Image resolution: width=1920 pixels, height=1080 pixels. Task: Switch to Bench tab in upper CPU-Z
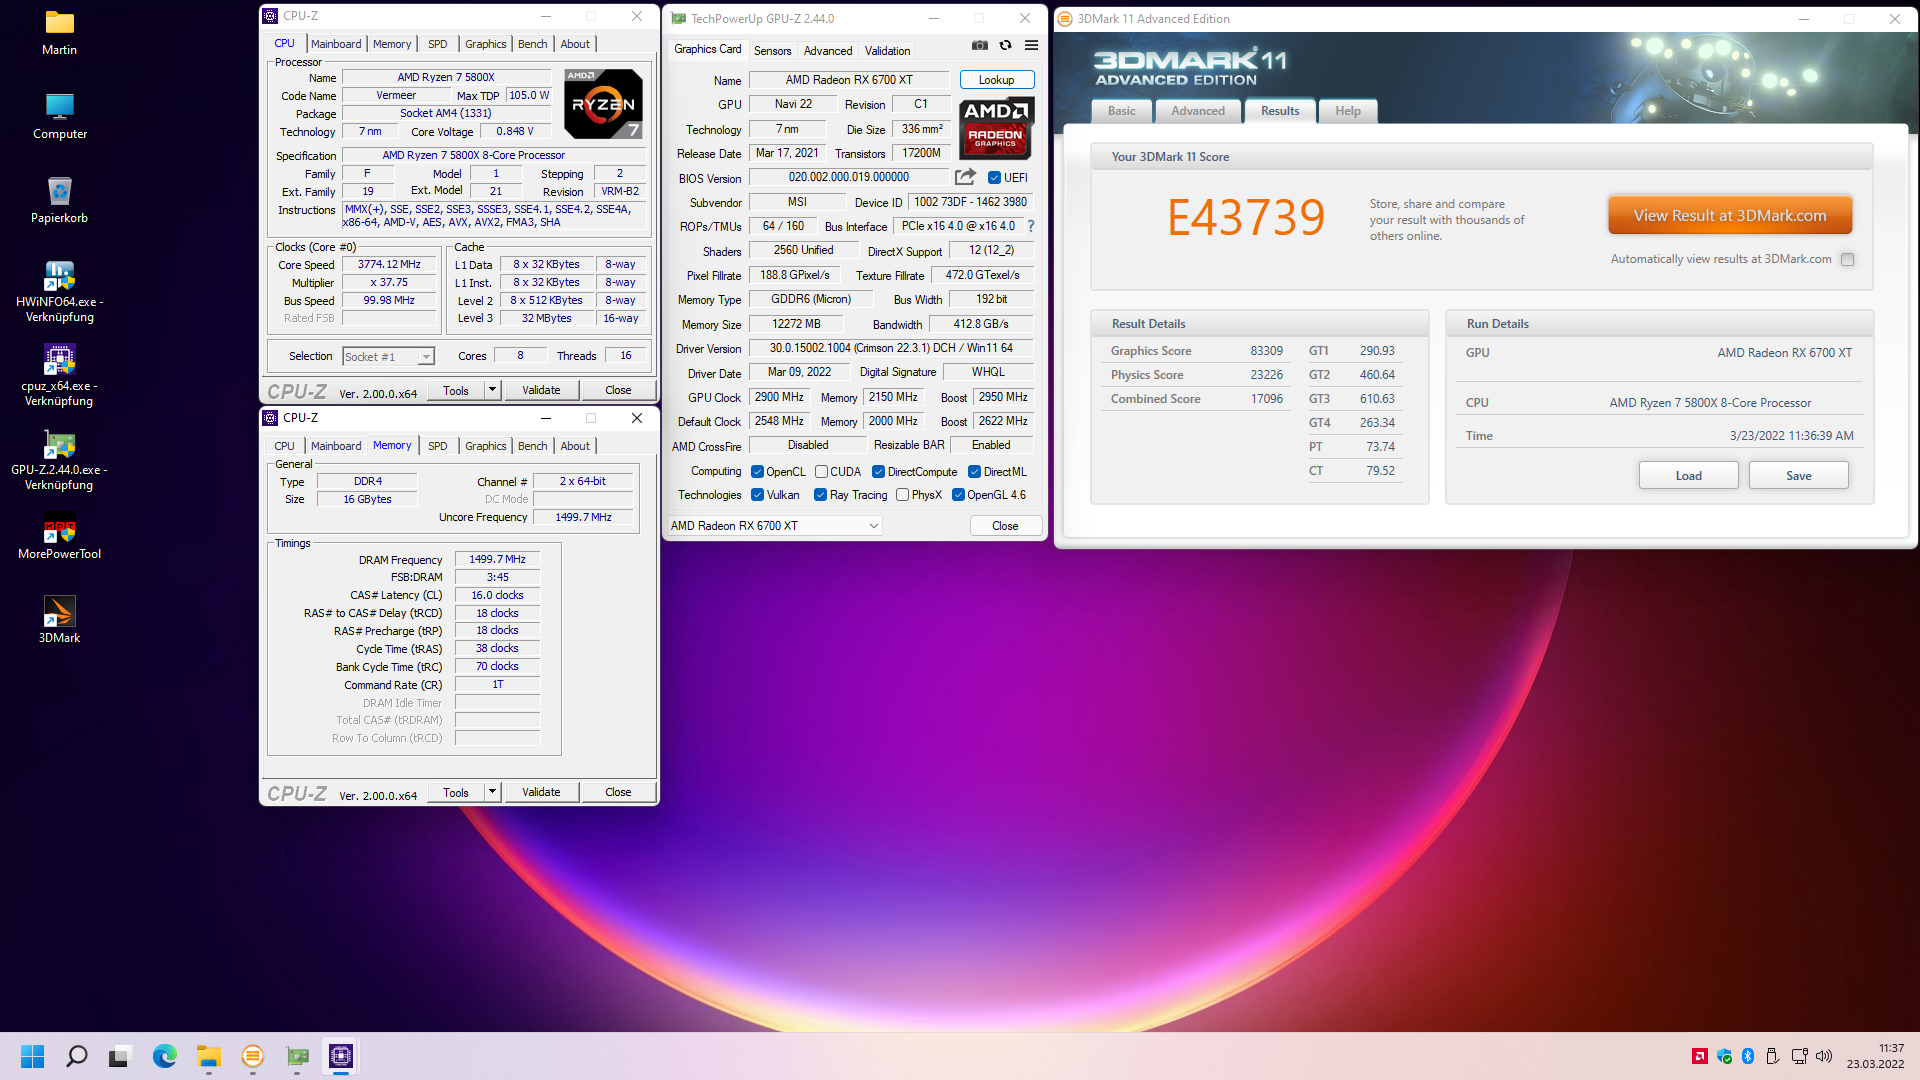pyautogui.click(x=533, y=44)
